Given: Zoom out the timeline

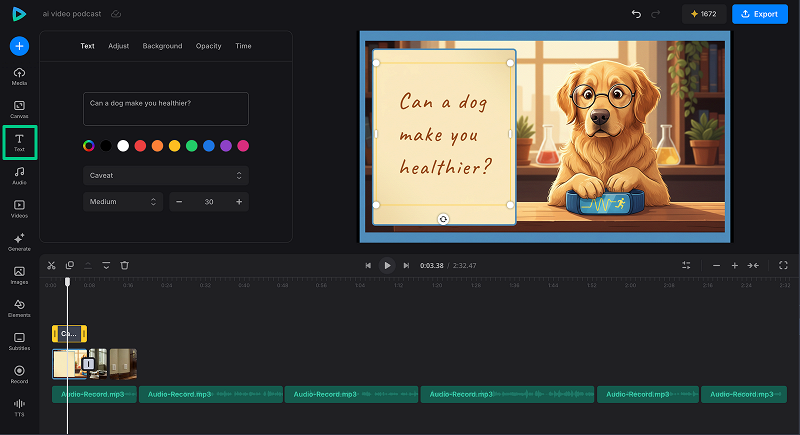Looking at the screenshot, I should pos(716,265).
